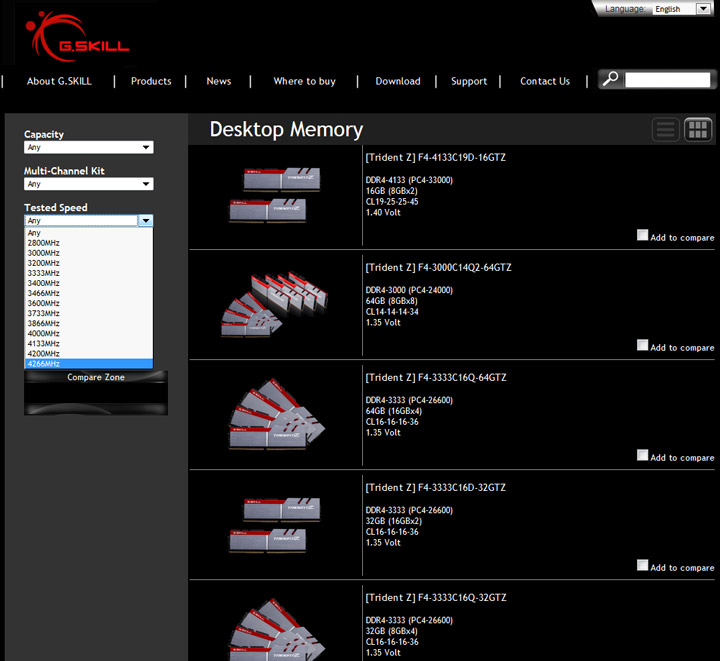Click the 1.40 Volt text
Screen dimensions: 720x661
[383, 213]
